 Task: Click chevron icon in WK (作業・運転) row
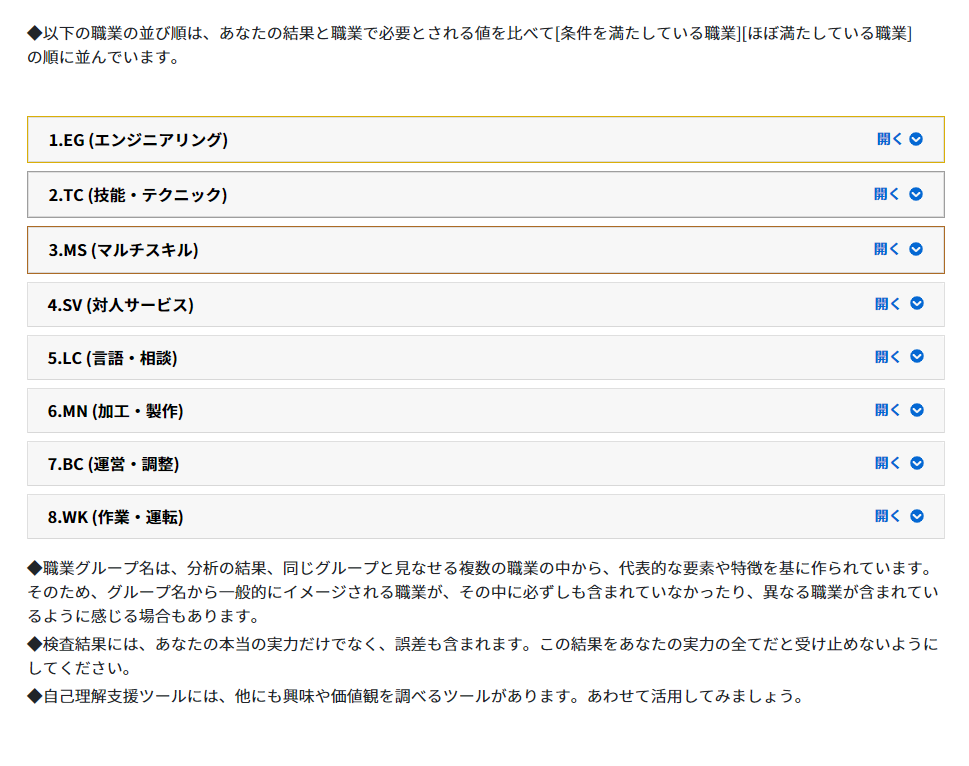pos(917,516)
